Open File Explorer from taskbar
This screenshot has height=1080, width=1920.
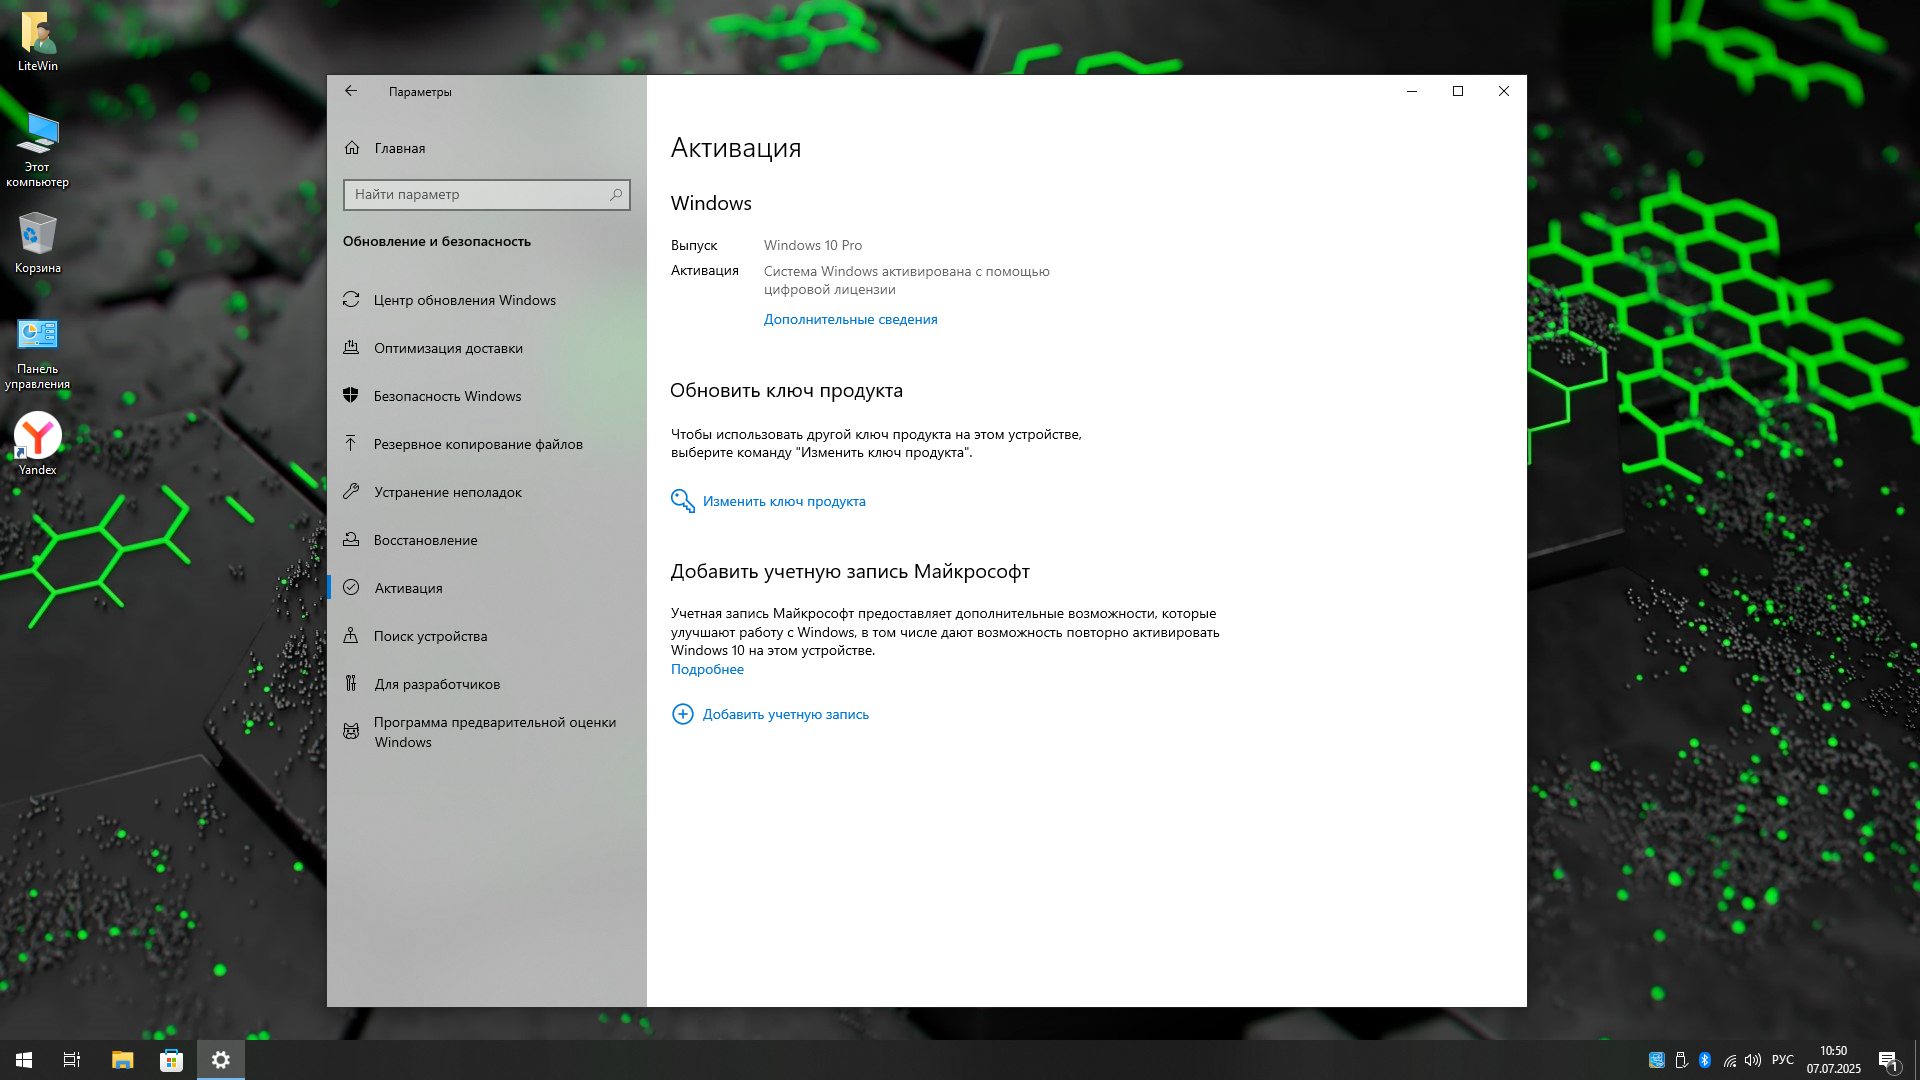[122, 1060]
